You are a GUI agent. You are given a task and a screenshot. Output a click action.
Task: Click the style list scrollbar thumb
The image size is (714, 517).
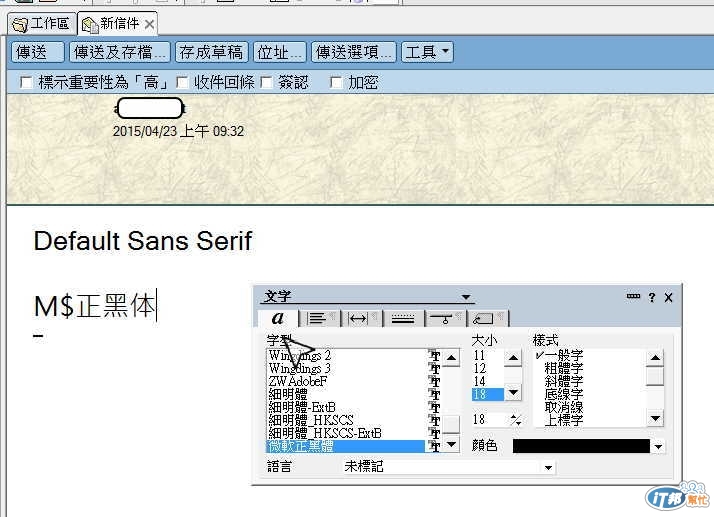[x=655, y=376]
